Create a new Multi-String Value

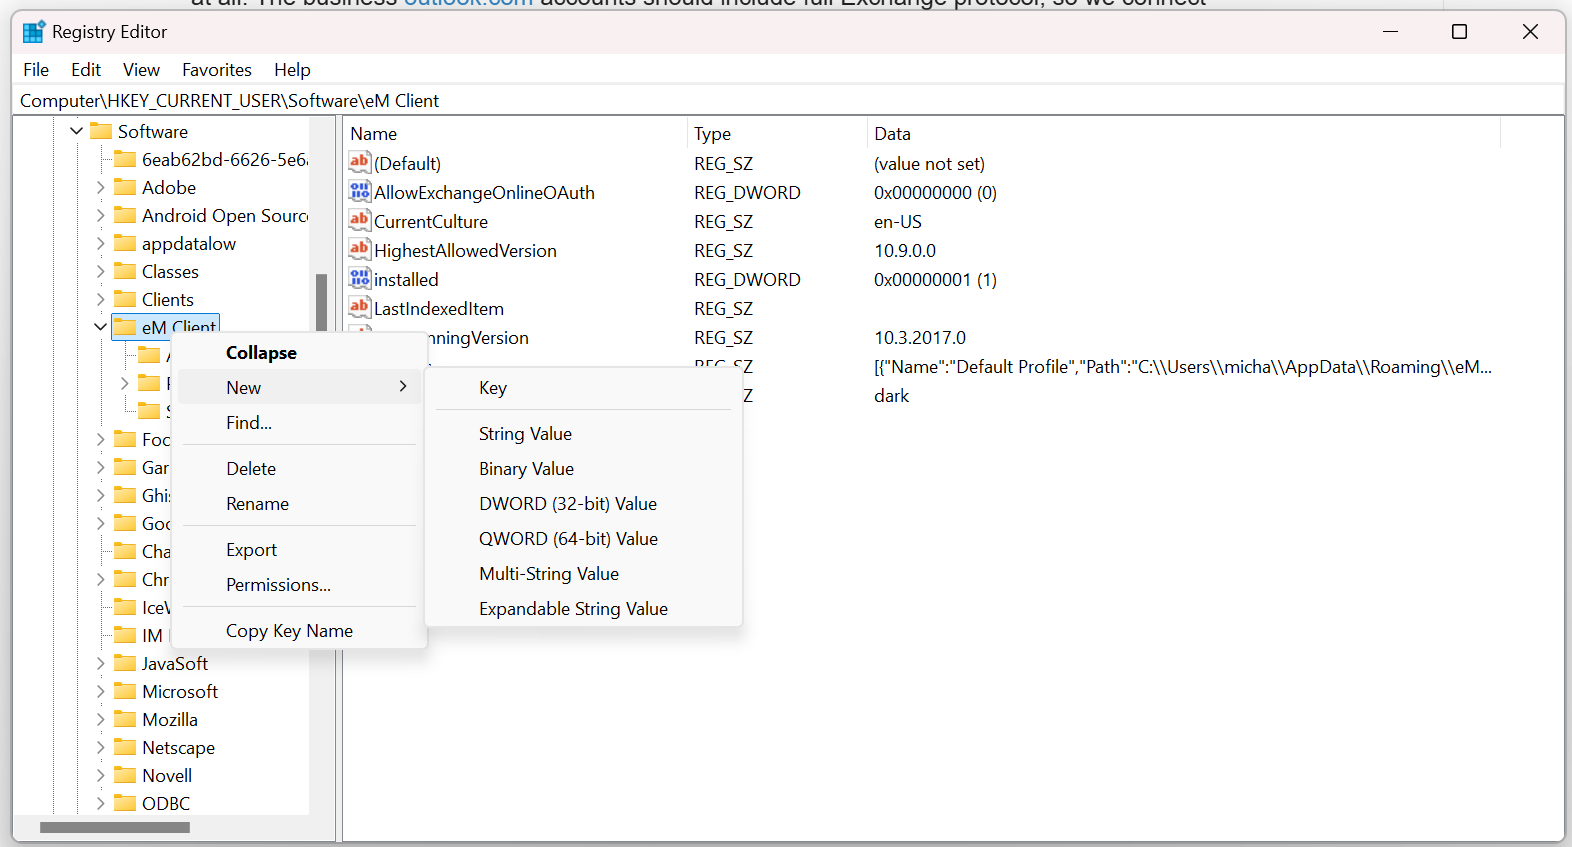584,574
